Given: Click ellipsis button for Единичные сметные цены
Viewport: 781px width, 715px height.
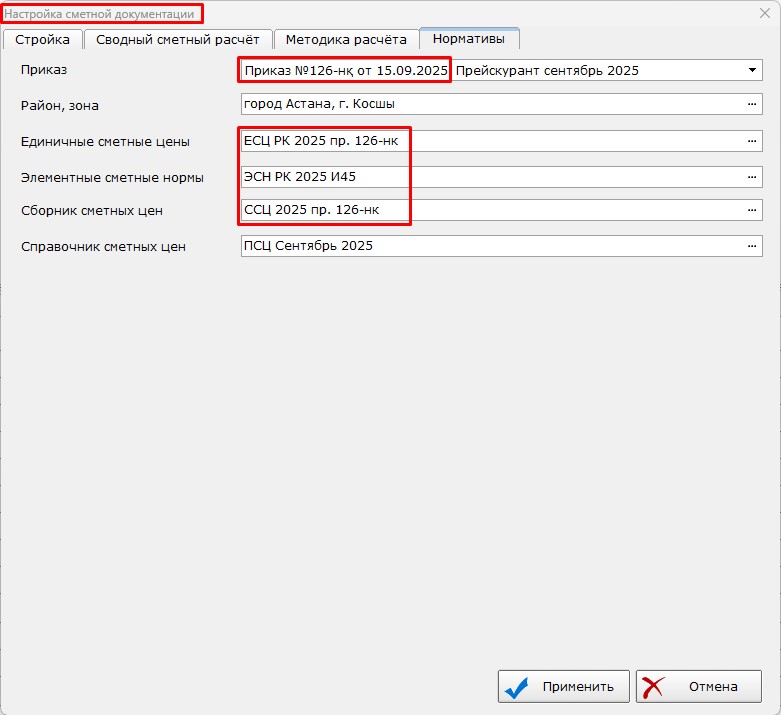Looking at the screenshot, I should click(751, 141).
